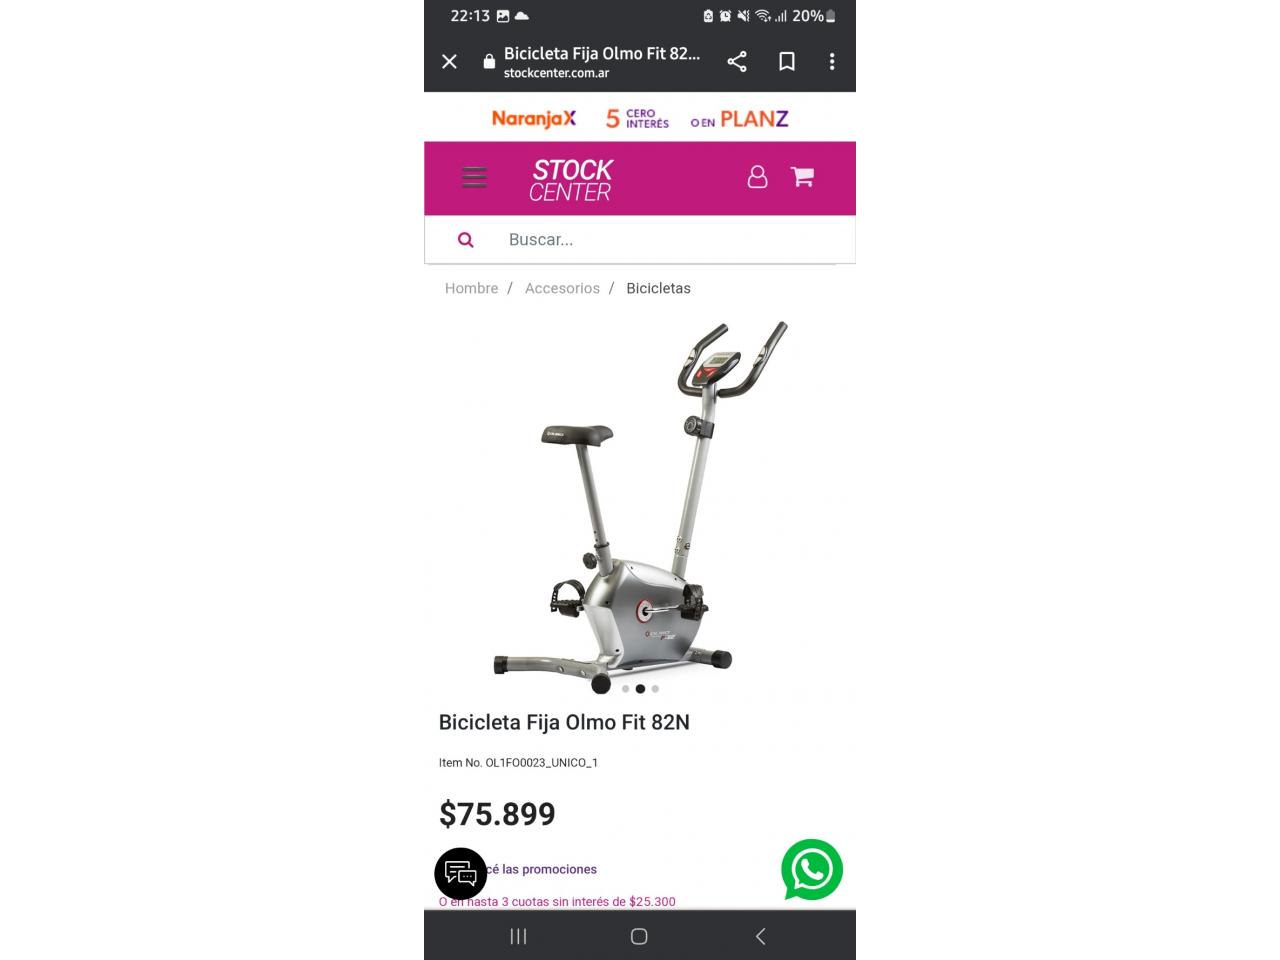
Task: Close the browser tab with X icon
Action: pos(450,62)
